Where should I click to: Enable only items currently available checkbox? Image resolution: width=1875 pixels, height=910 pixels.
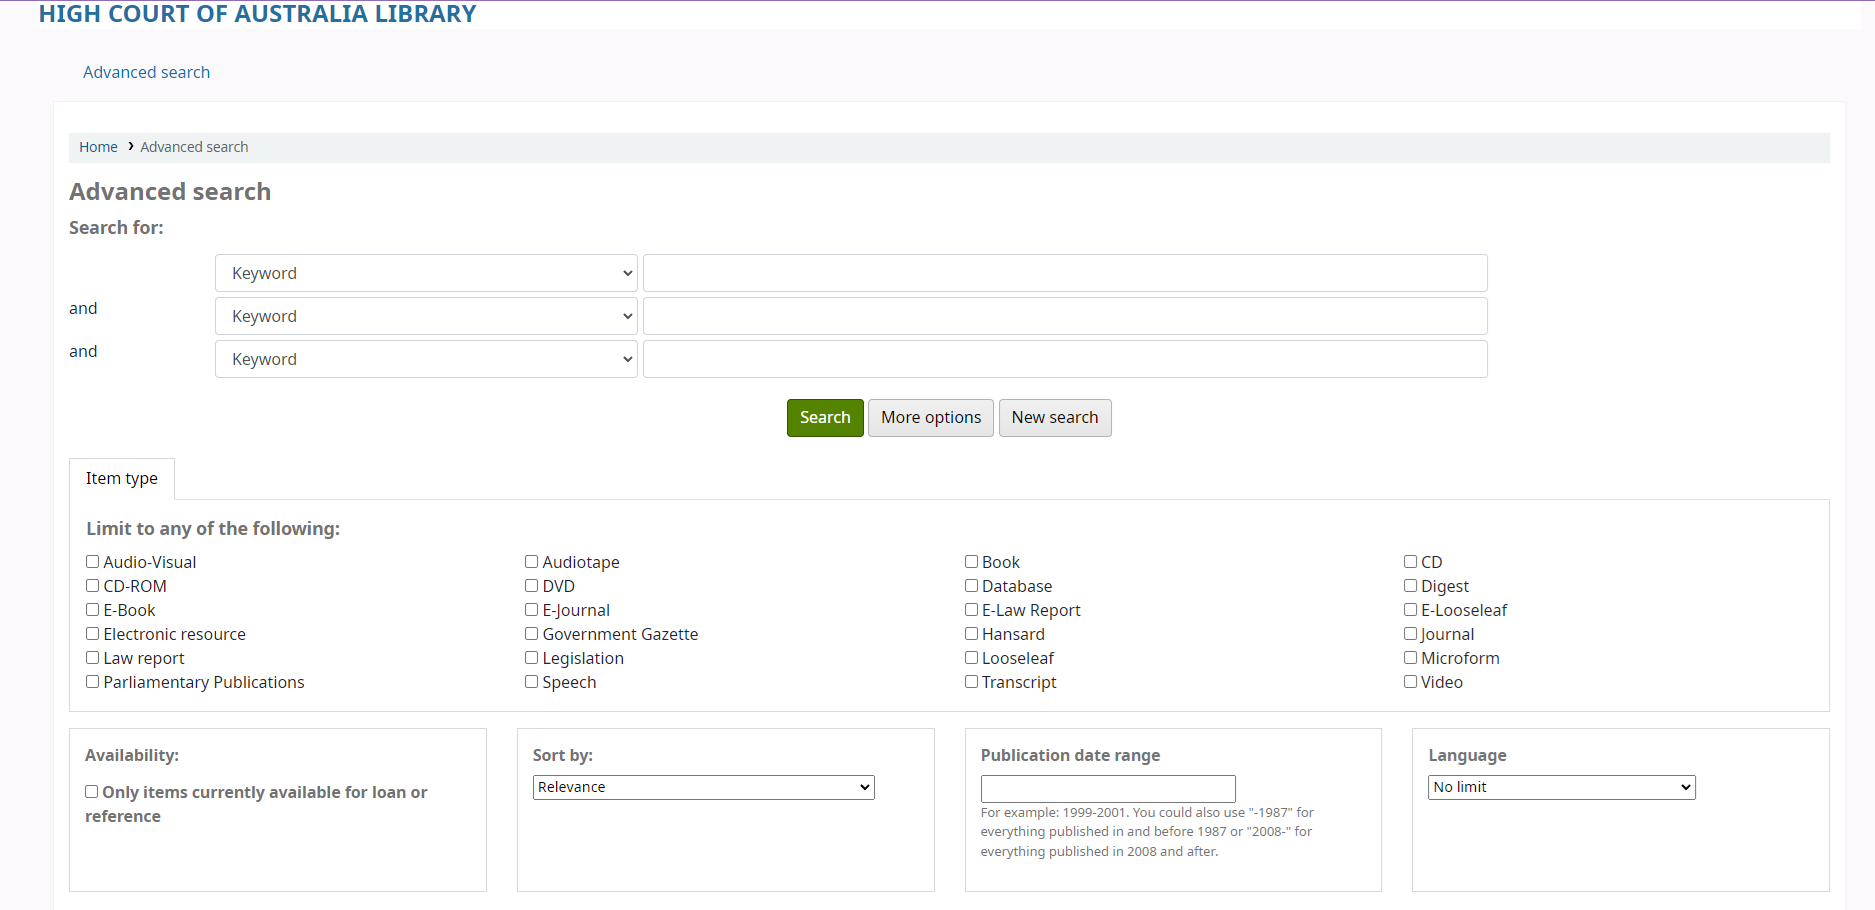91,792
